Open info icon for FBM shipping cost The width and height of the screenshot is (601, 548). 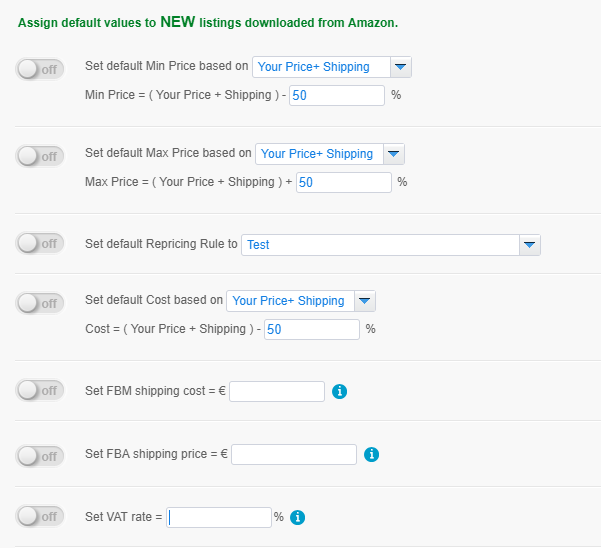[x=339, y=392]
